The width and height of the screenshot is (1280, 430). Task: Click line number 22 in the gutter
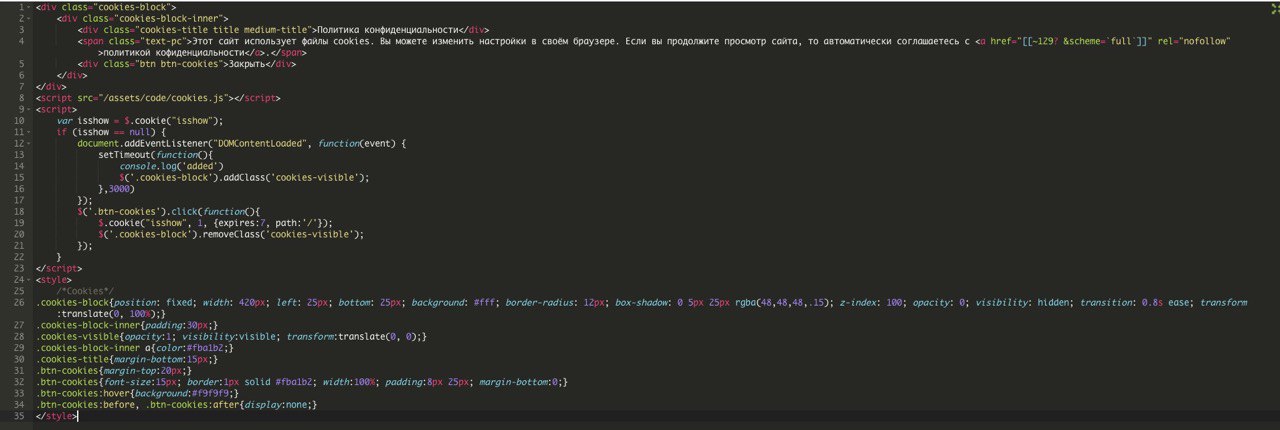click(18, 257)
